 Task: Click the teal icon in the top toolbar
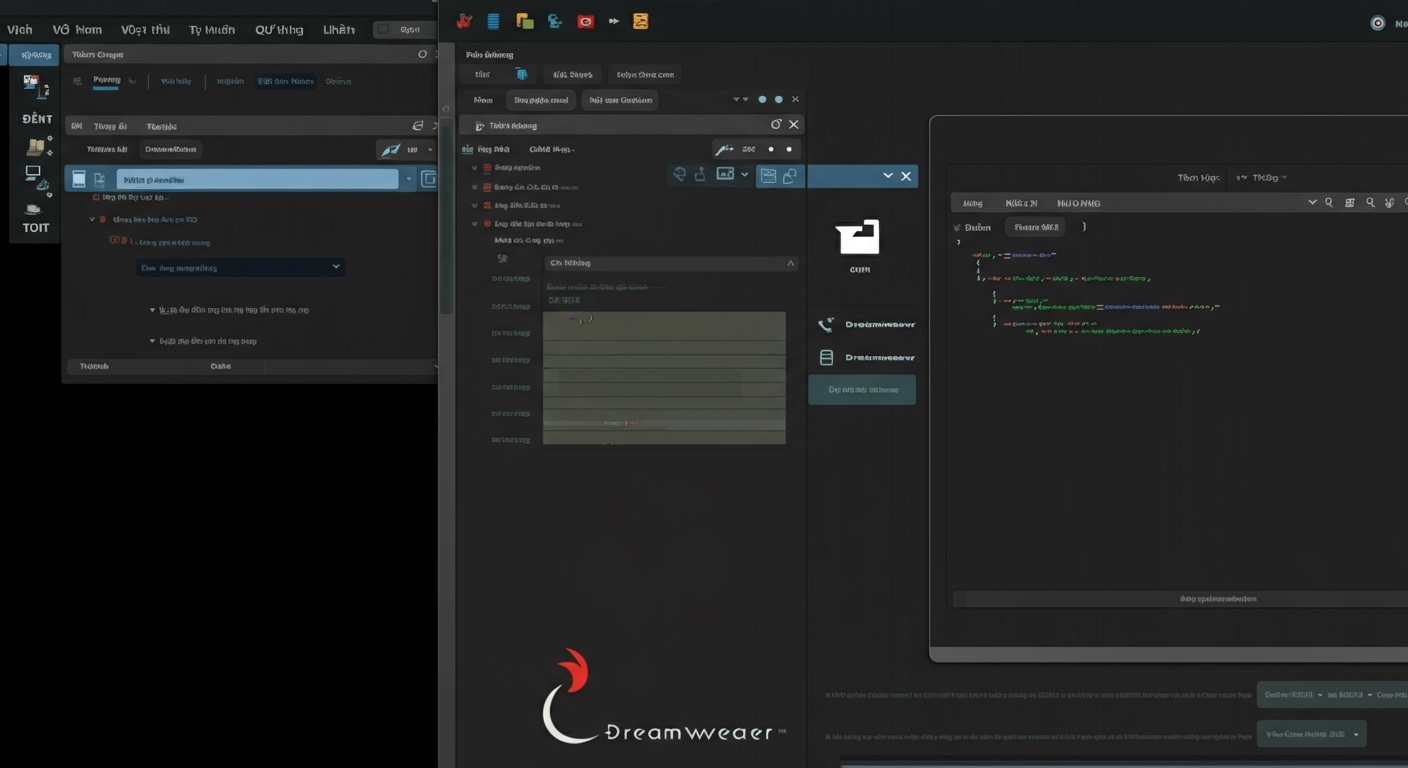coord(554,20)
